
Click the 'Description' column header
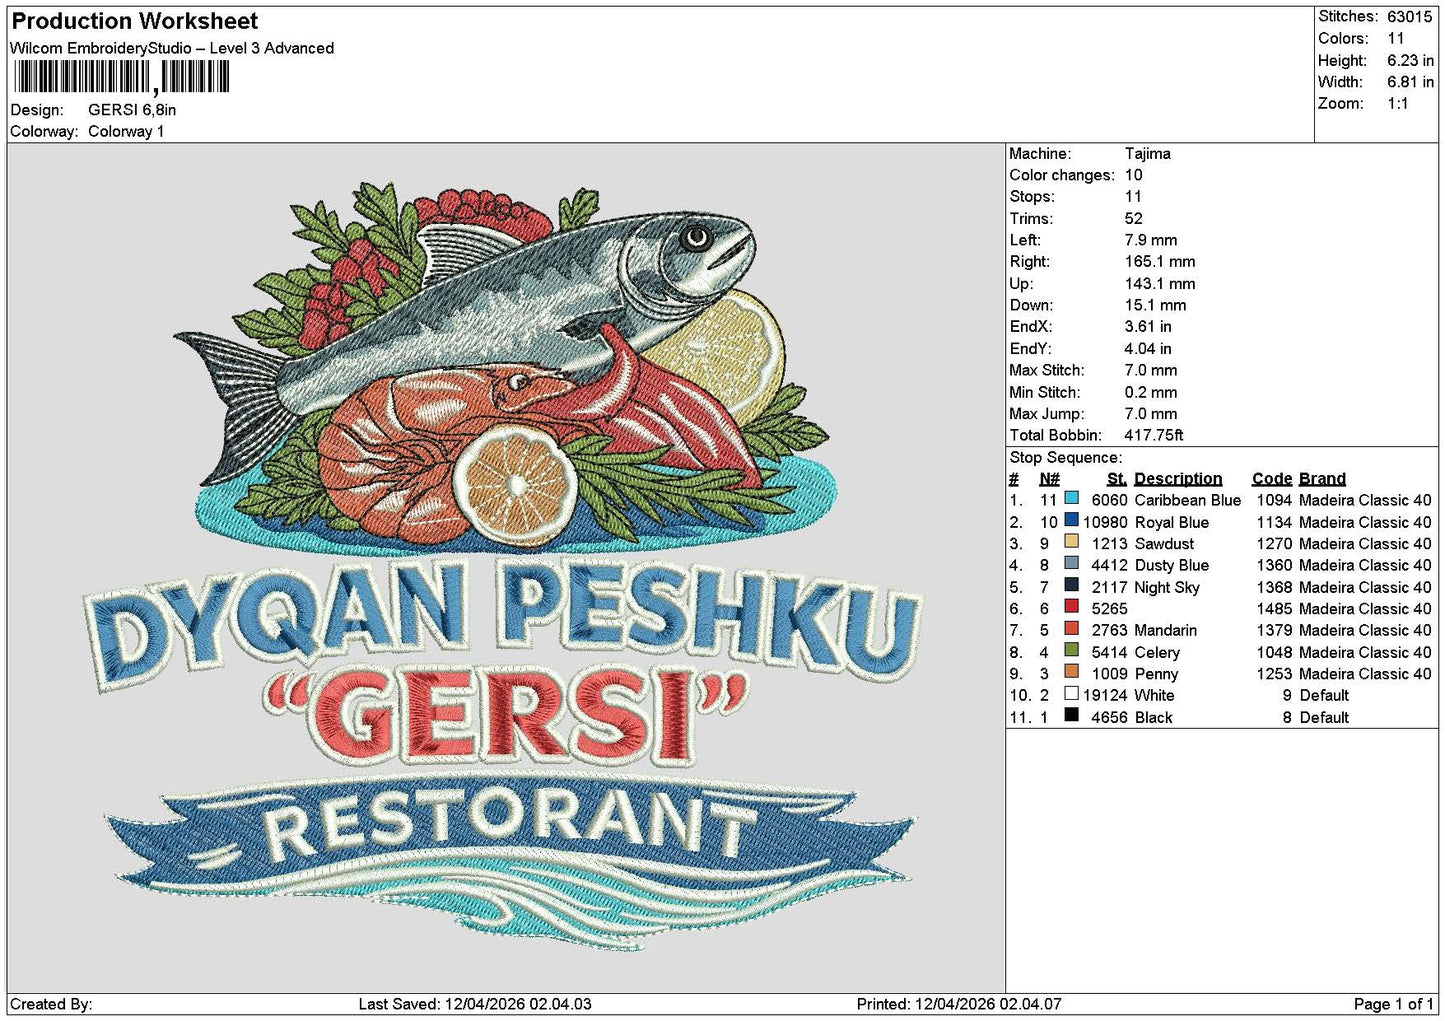click(1178, 479)
